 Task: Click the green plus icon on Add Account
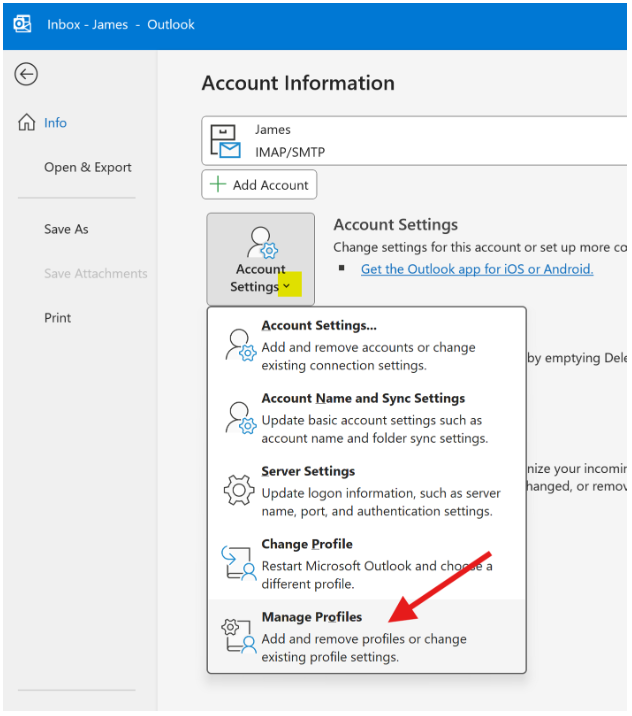click(218, 185)
